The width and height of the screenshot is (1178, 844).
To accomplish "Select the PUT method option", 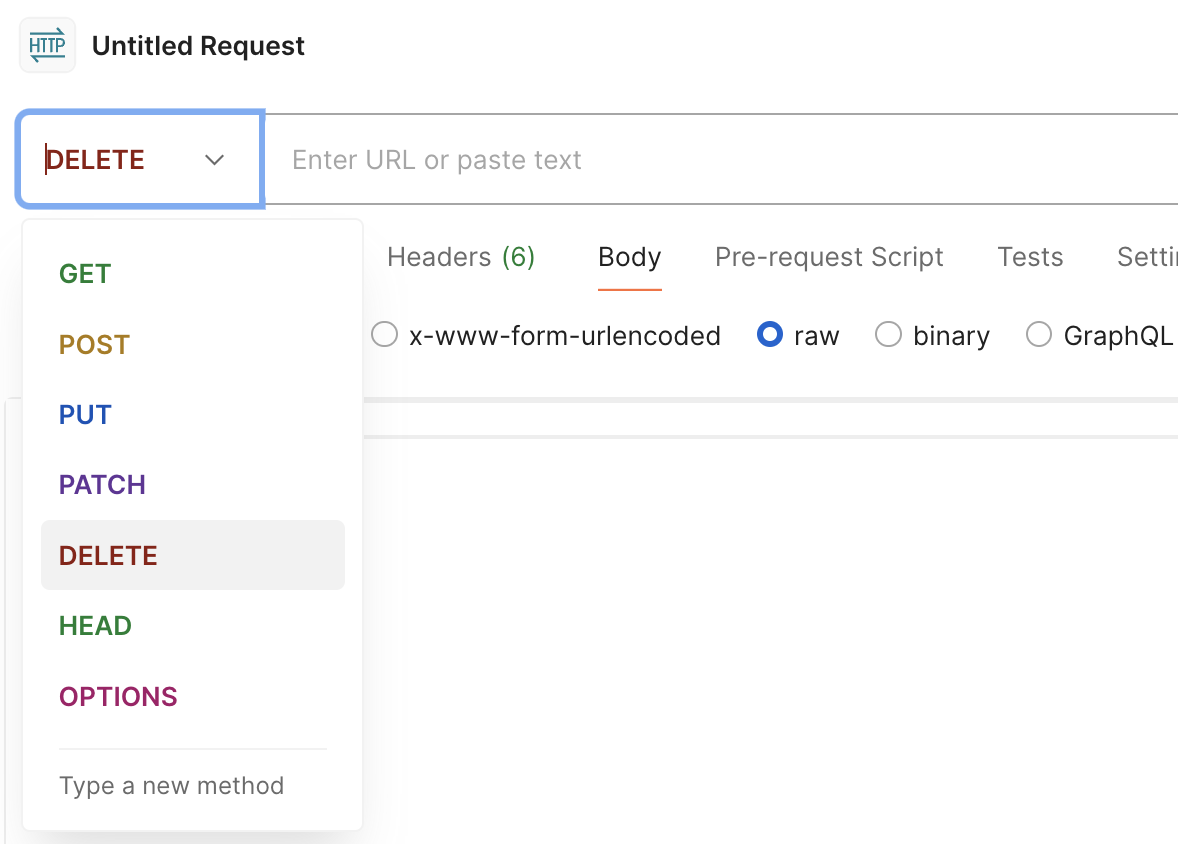I will [85, 415].
